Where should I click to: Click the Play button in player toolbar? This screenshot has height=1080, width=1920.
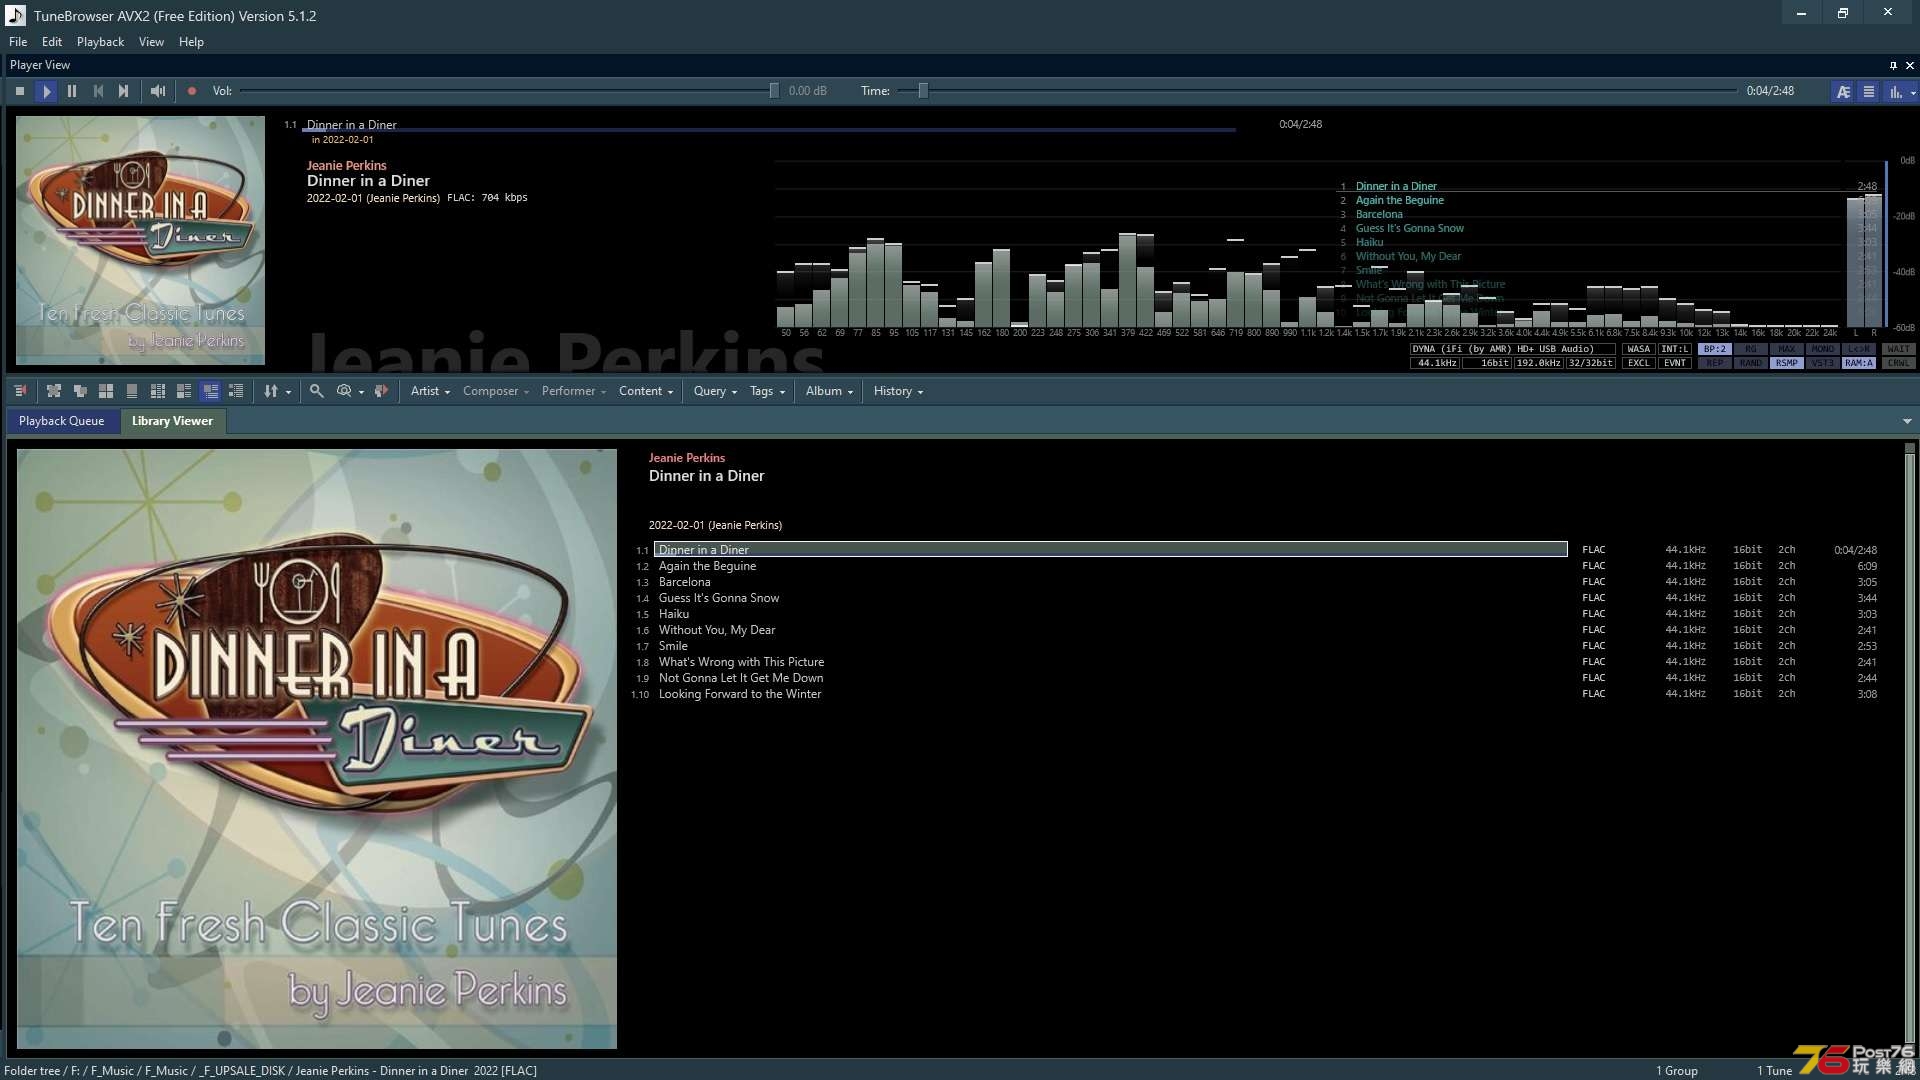[x=46, y=91]
